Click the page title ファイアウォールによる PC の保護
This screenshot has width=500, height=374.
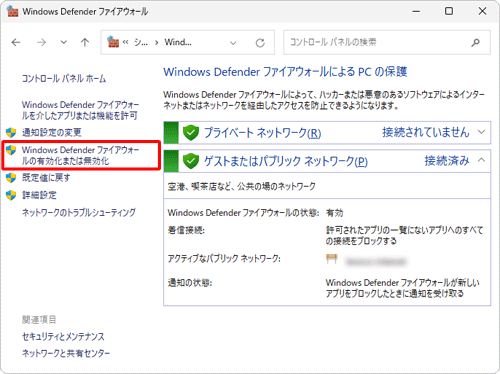click(285, 72)
